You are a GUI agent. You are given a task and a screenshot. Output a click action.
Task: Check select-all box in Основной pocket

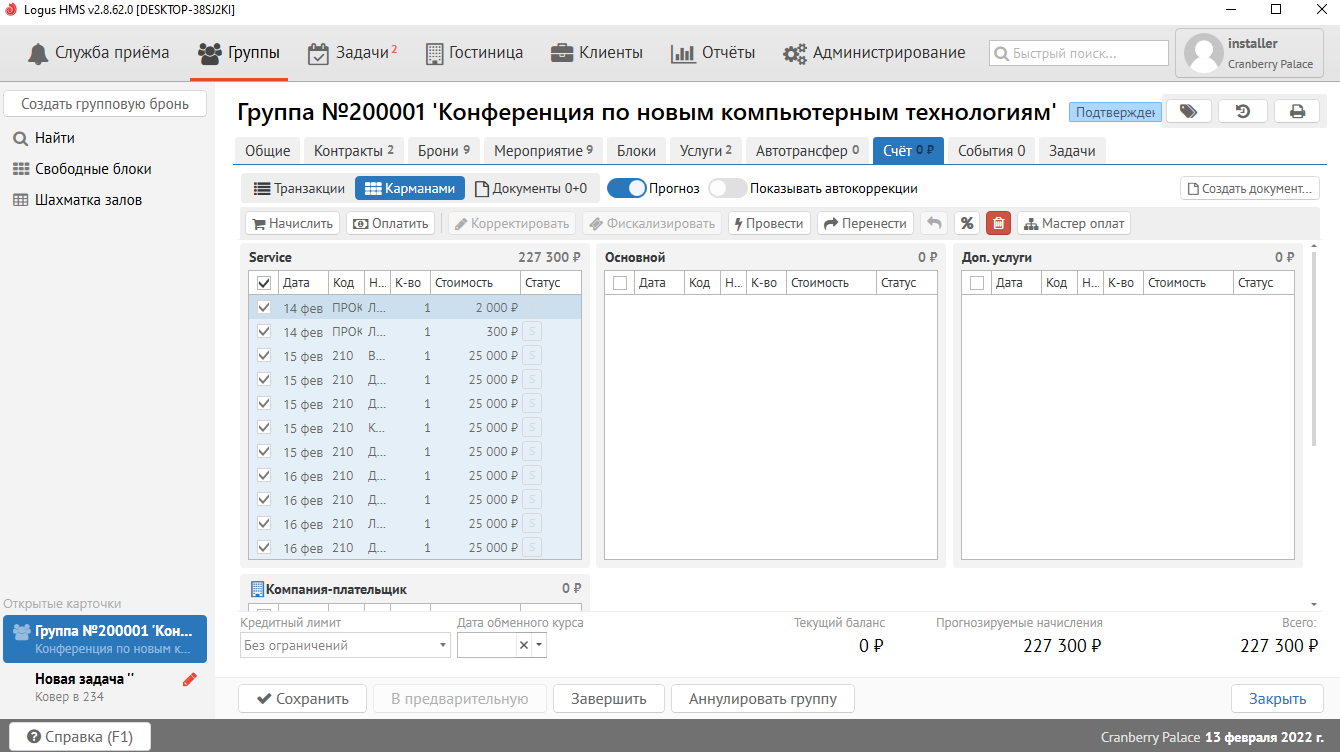tap(620, 283)
